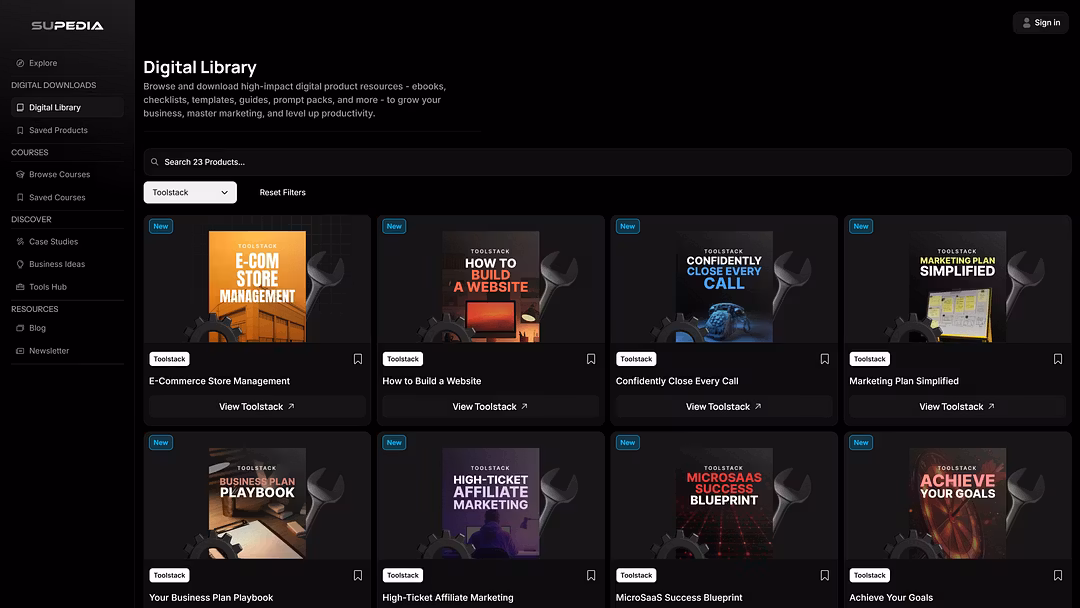Open 'MicroSaaS Success Blueprint' title
The width and height of the screenshot is (1080, 608).
pos(679,598)
